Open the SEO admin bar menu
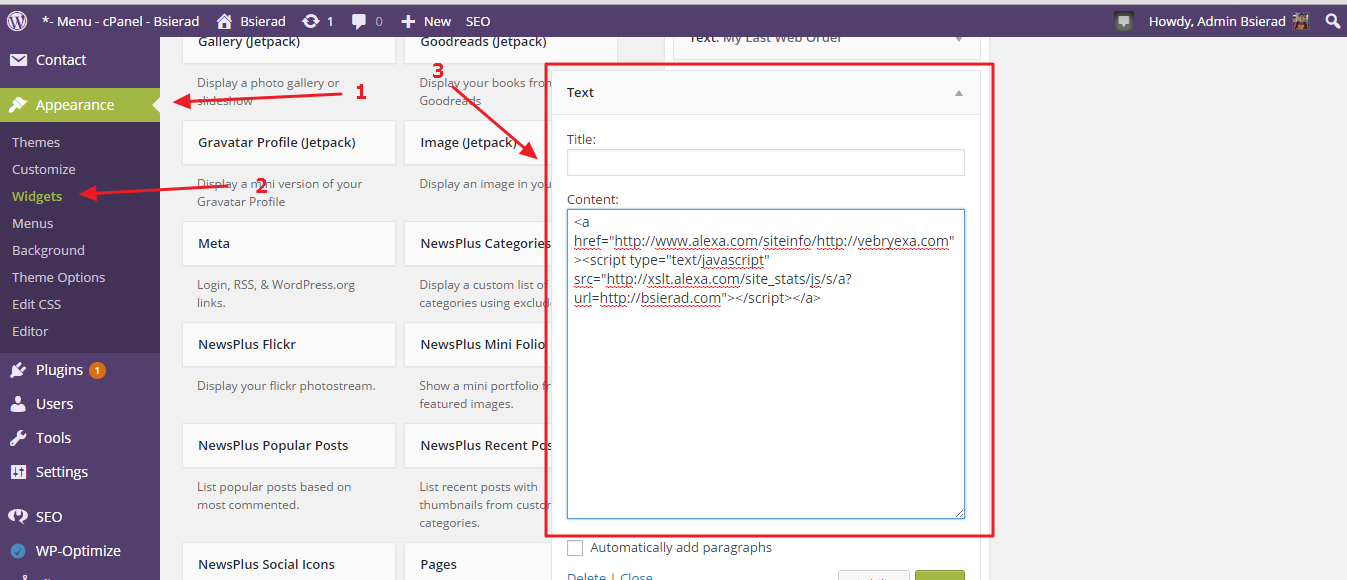 478,20
